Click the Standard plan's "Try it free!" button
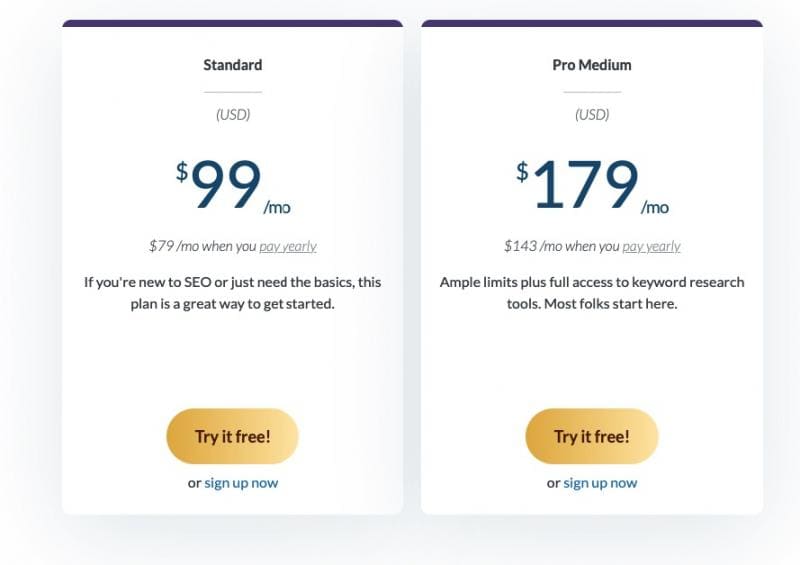800x565 pixels. [x=232, y=436]
